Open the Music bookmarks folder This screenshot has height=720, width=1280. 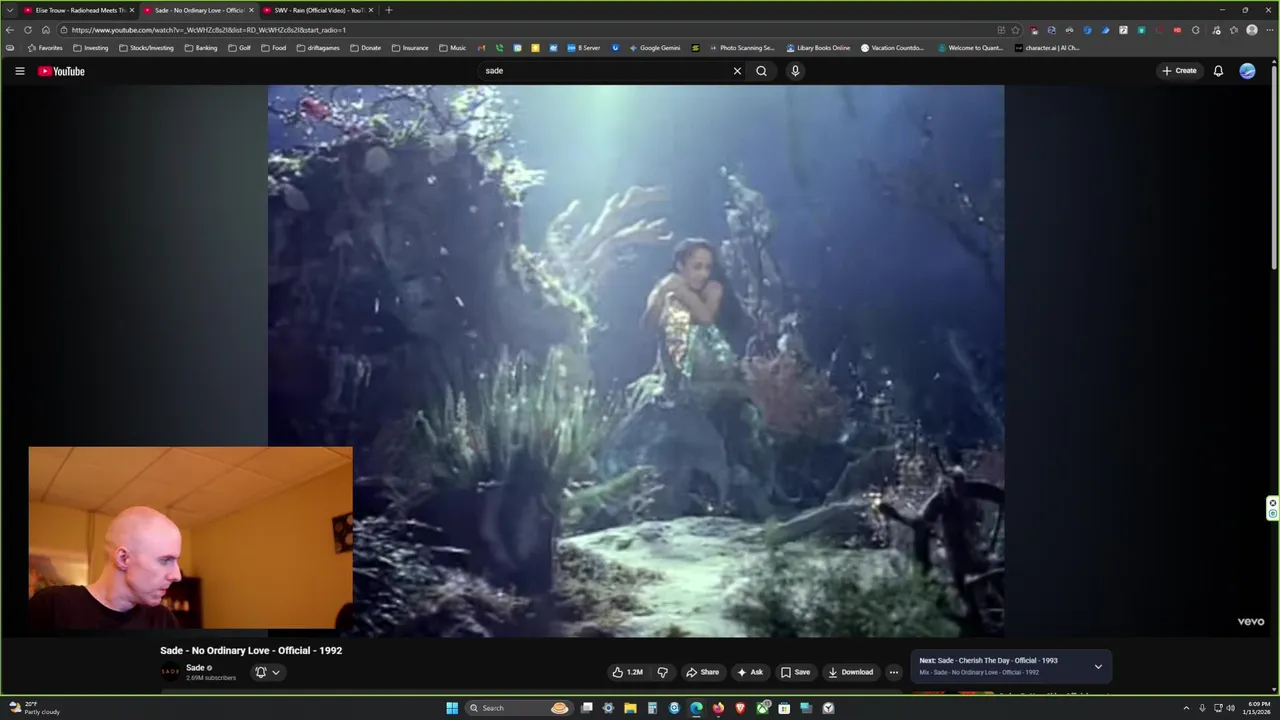pos(452,48)
